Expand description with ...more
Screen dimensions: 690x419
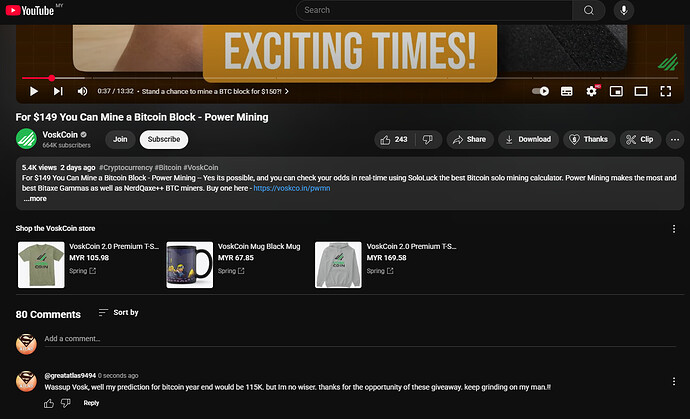[x=35, y=198]
